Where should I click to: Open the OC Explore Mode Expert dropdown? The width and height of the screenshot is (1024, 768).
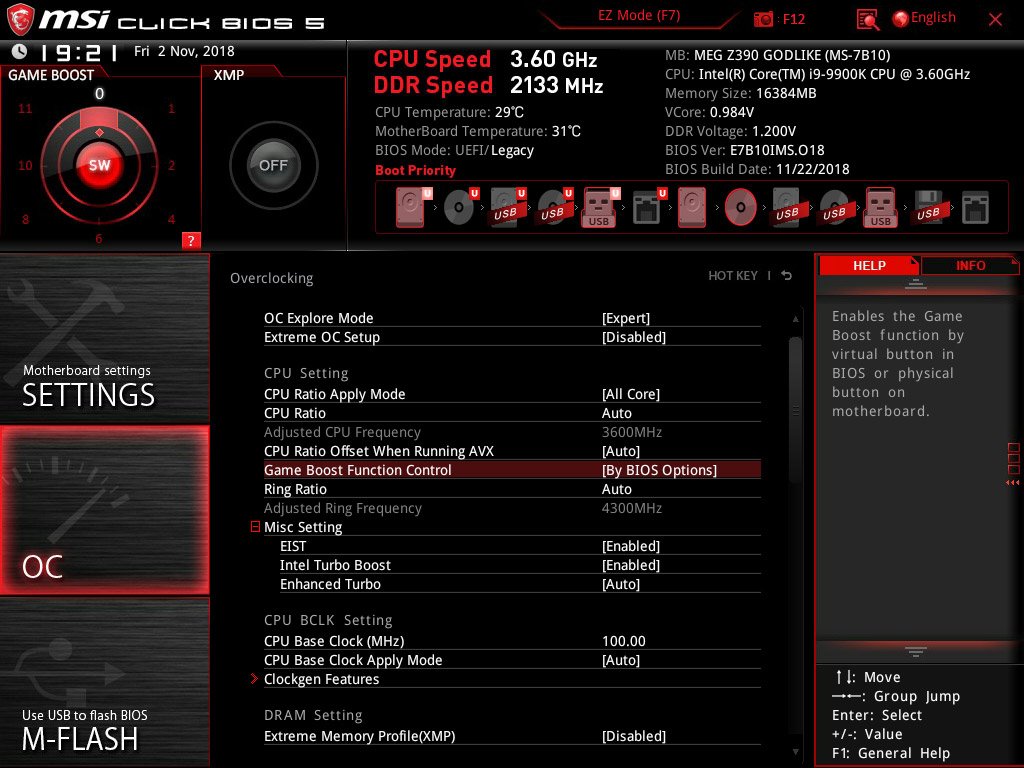click(626, 318)
